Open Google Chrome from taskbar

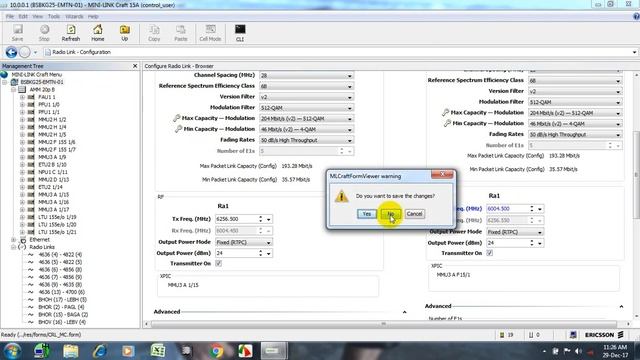point(216,351)
